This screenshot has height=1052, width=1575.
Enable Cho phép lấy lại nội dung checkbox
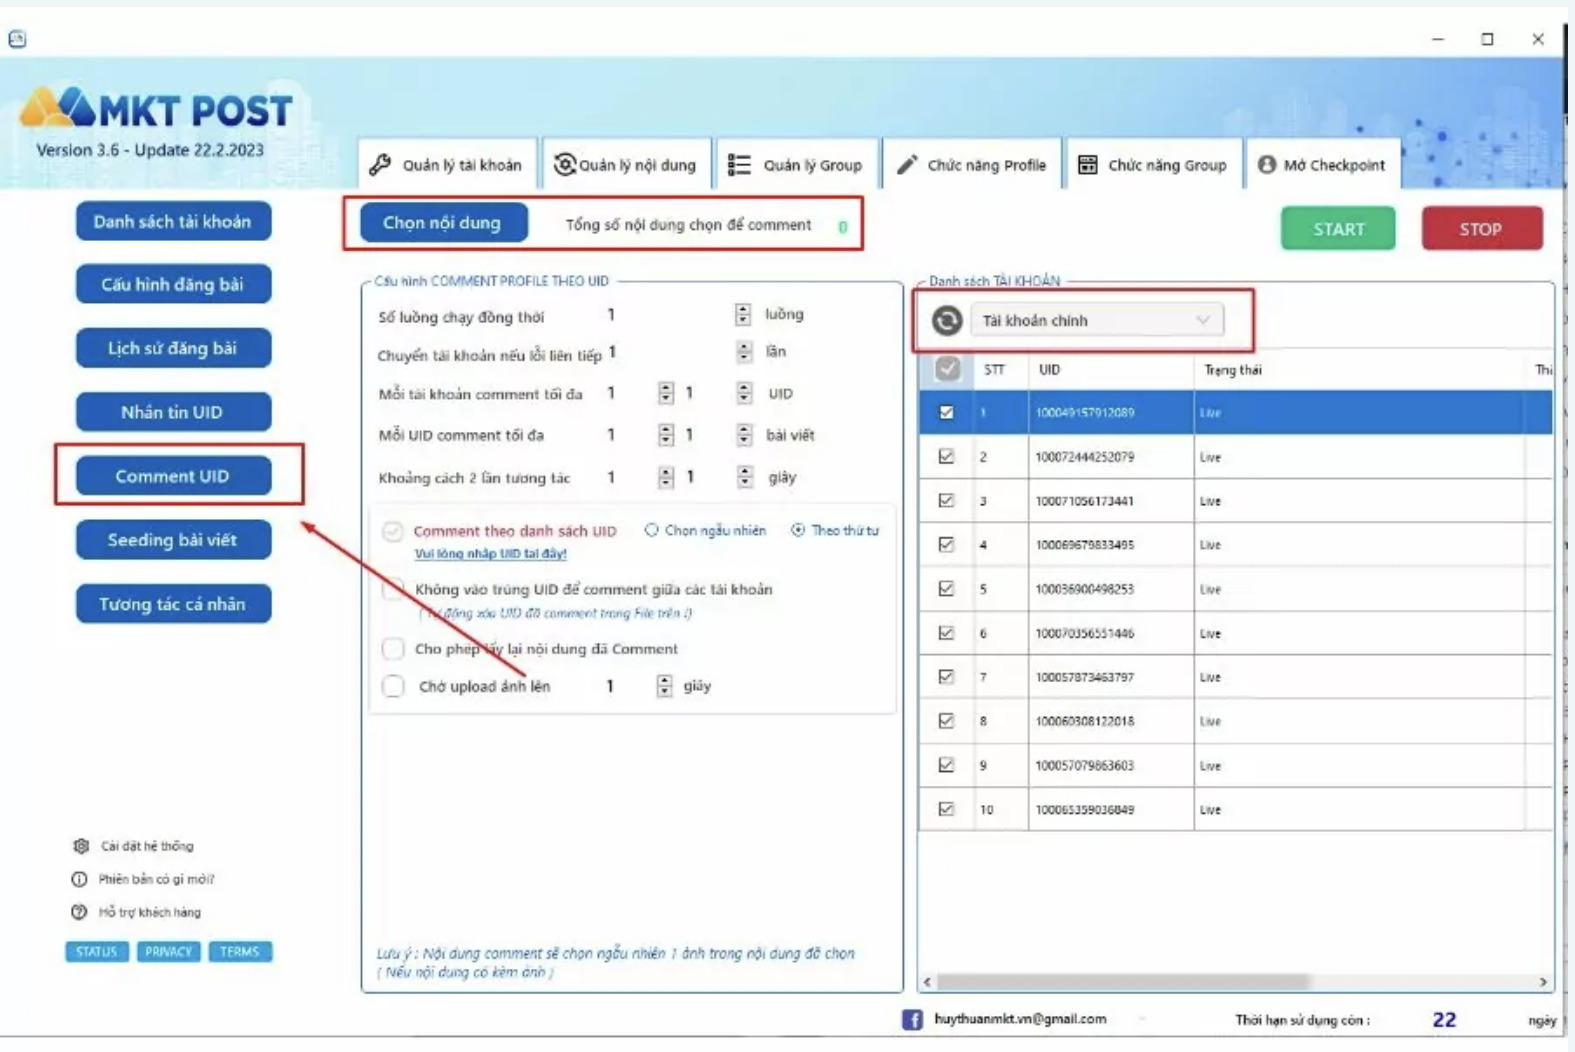click(x=393, y=649)
